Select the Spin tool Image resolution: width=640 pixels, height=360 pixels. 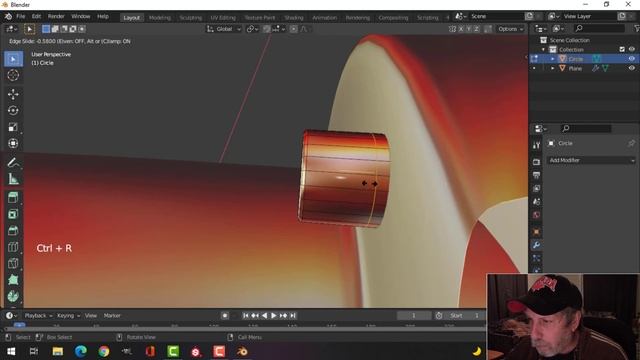click(x=13, y=296)
